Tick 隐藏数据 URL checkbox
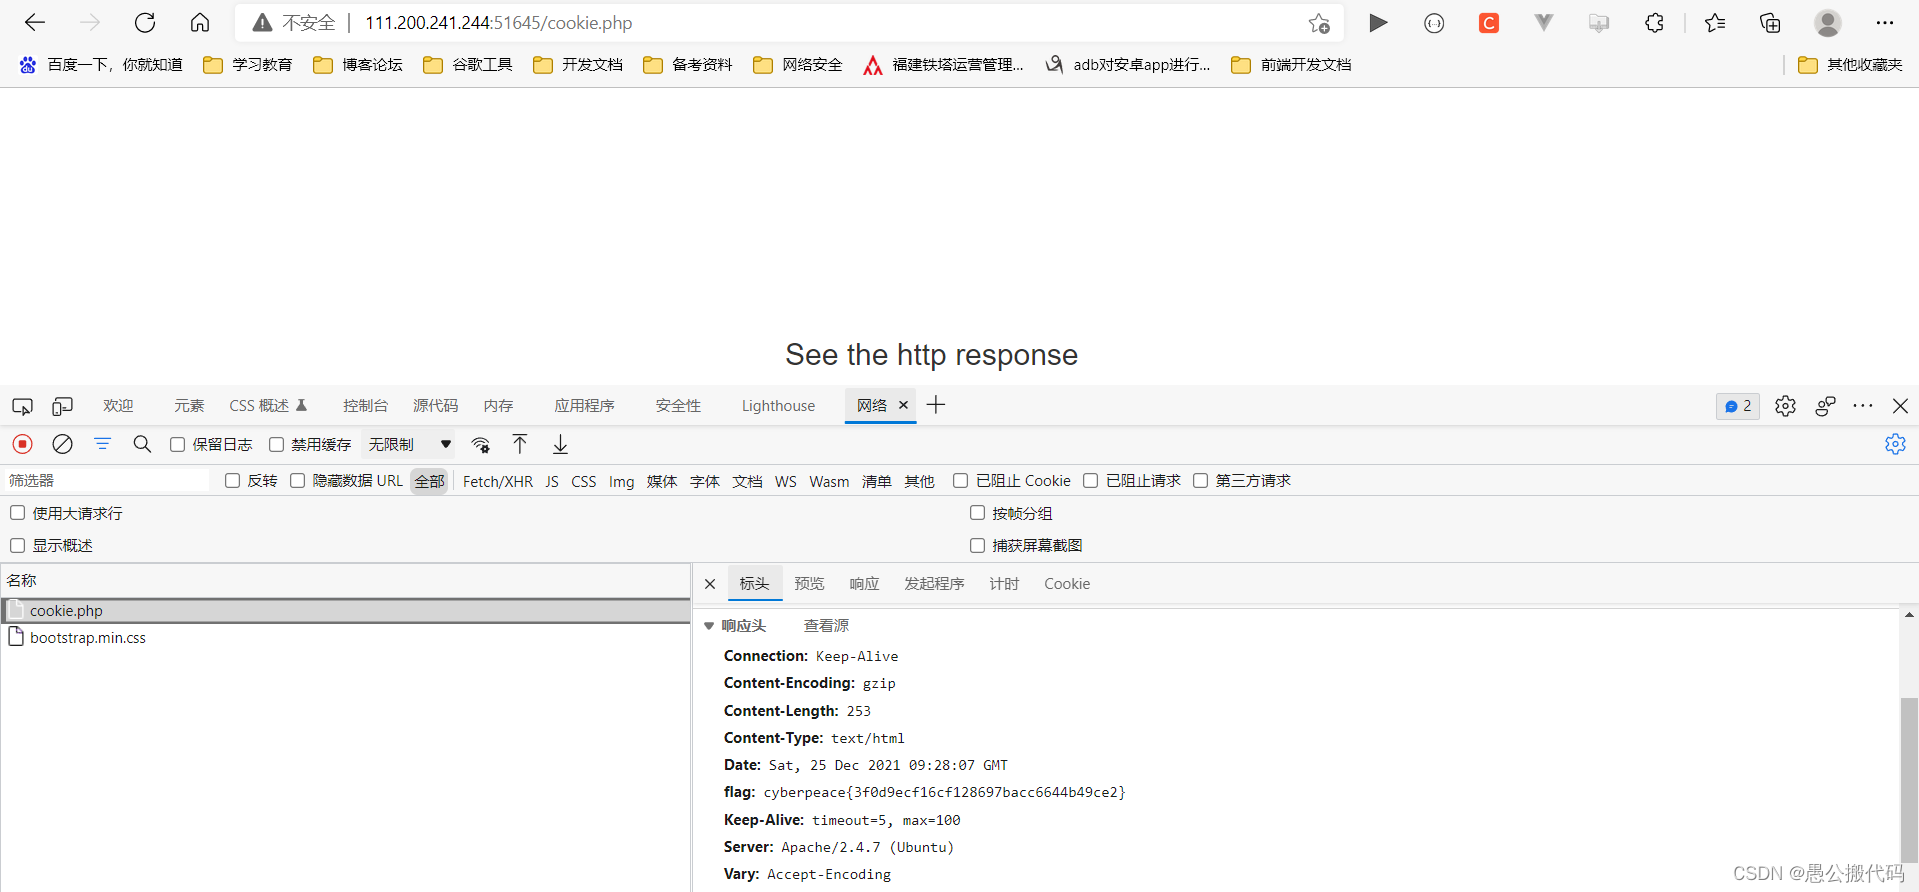1919x892 pixels. click(x=297, y=481)
